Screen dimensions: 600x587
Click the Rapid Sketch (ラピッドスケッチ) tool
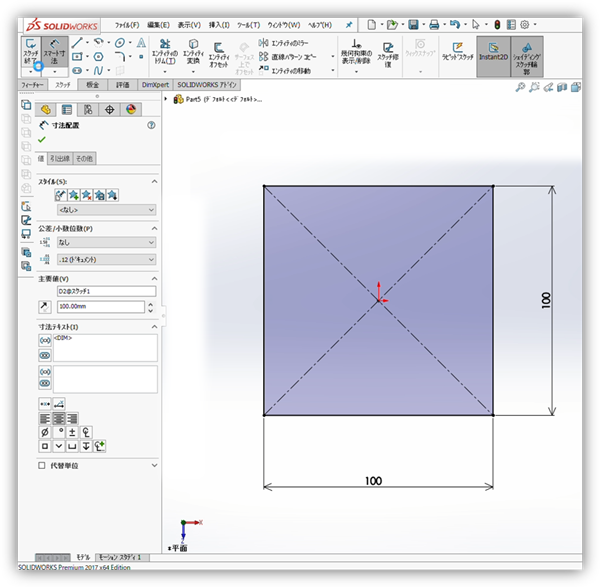pos(458,52)
